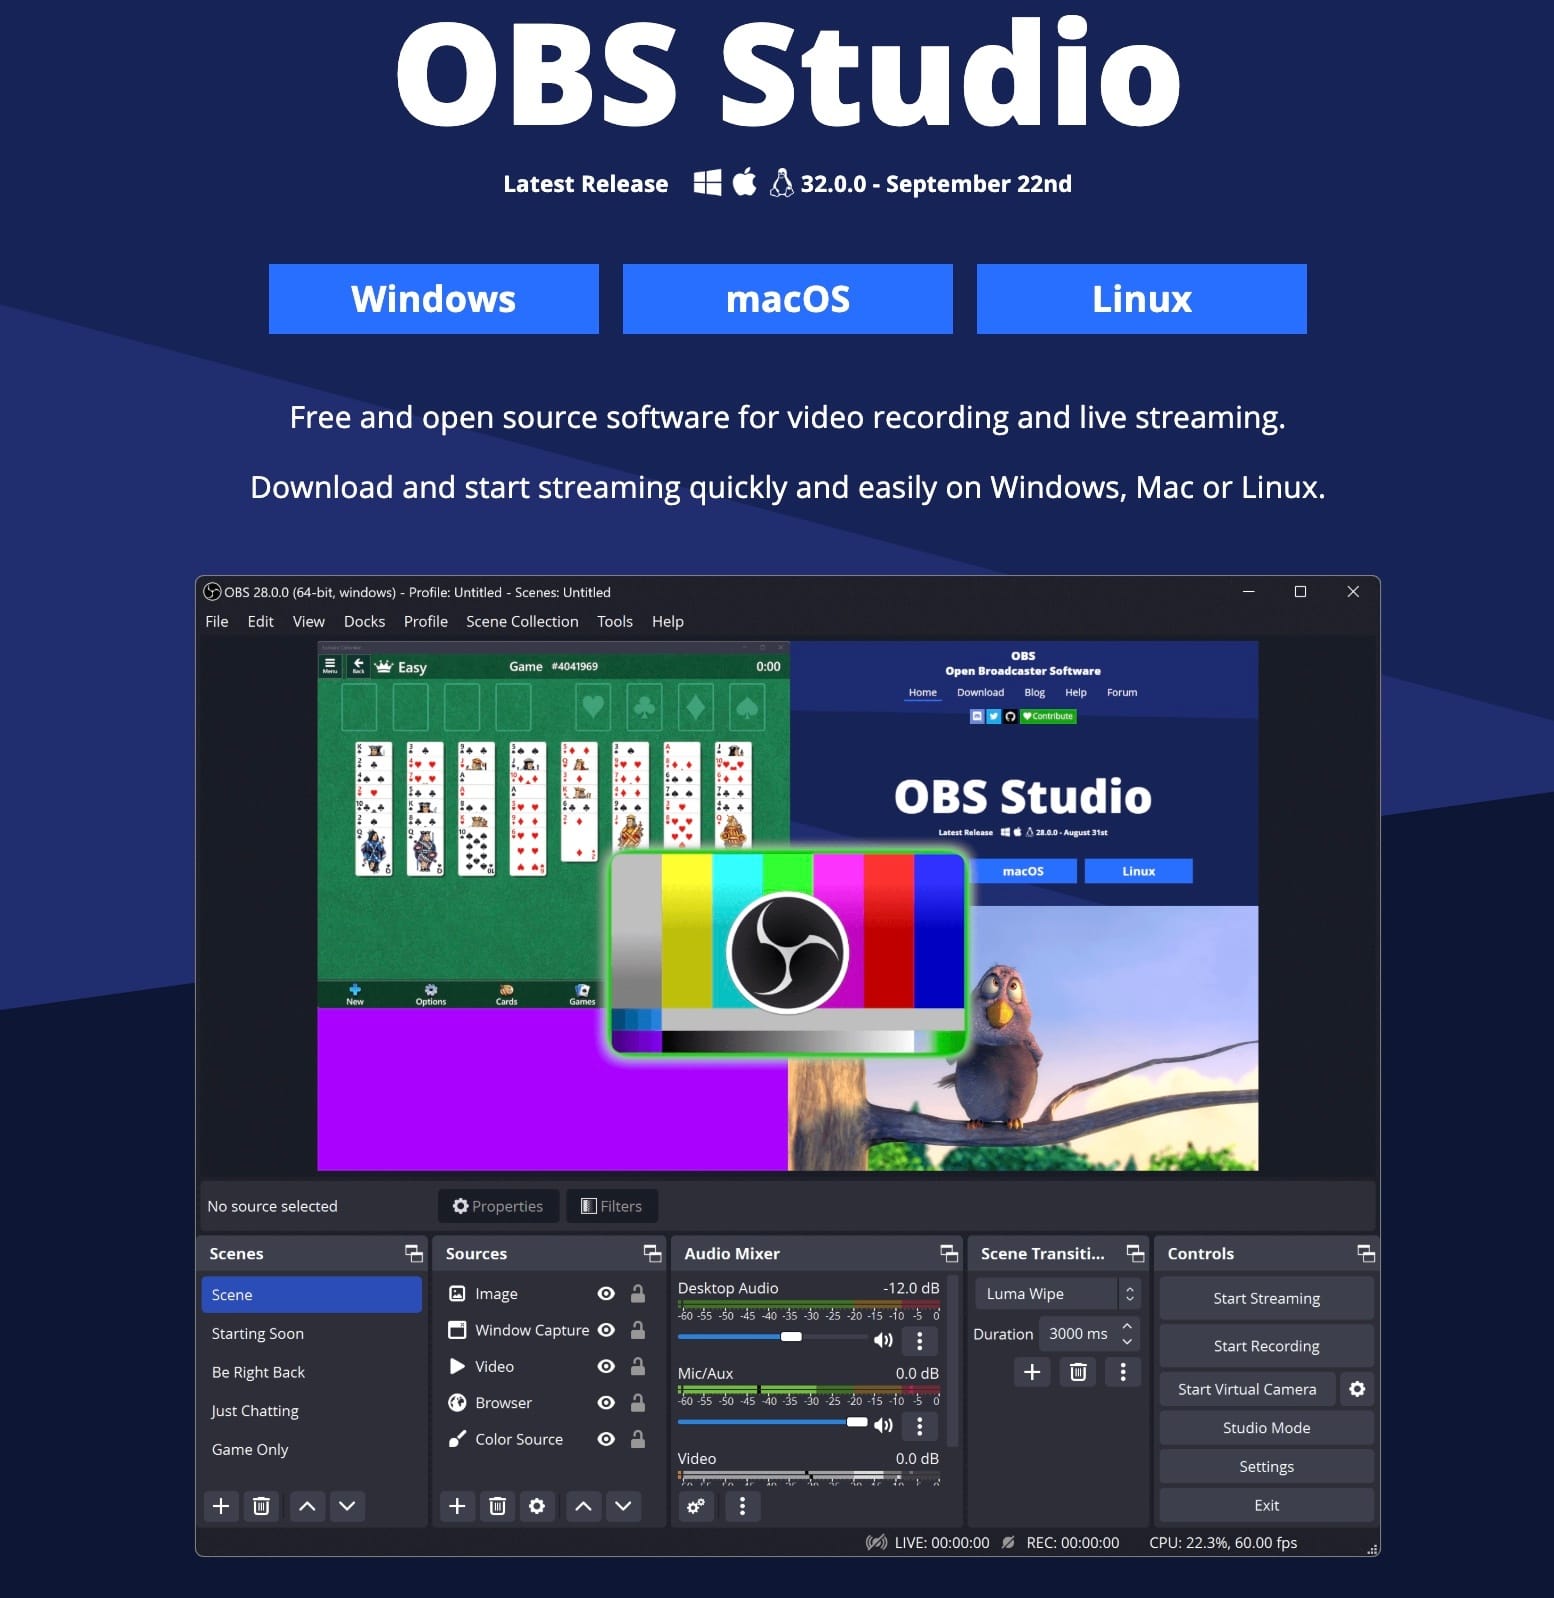Adjust the Desktop Audio volume slider
Screen dimensions: 1554x1598
point(791,1337)
